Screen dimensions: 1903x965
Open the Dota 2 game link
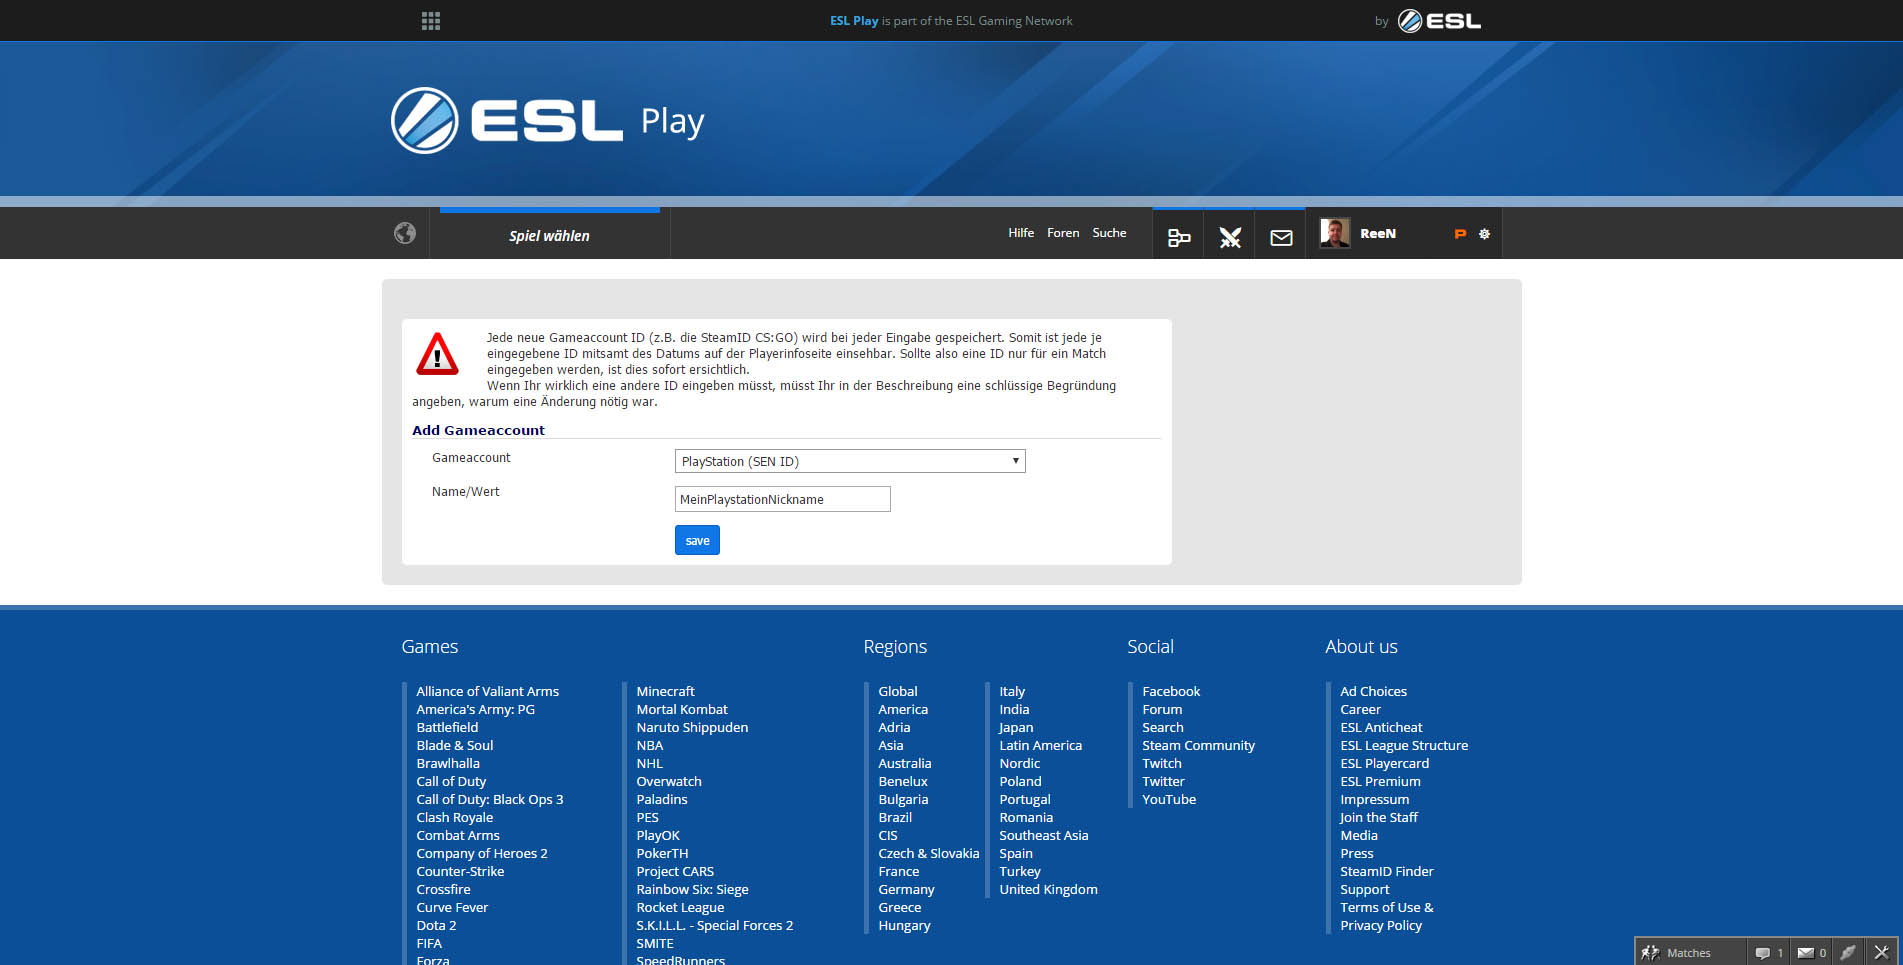(436, 925)
